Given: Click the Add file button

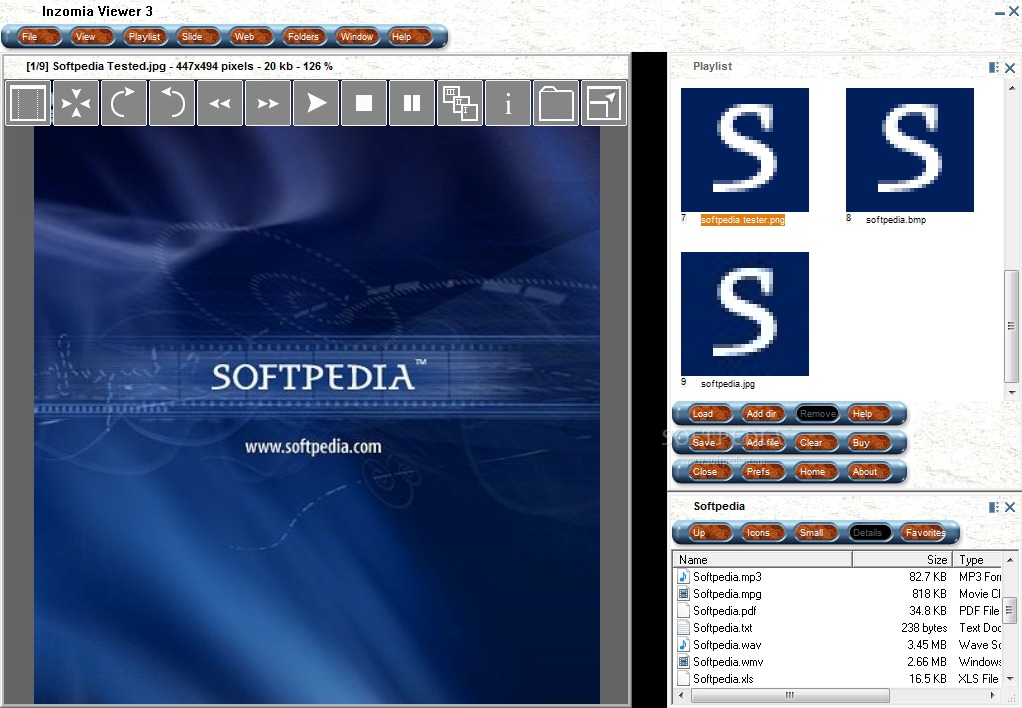Looking at the screenshot, I should pyautogui.click(x=763, y=442).
